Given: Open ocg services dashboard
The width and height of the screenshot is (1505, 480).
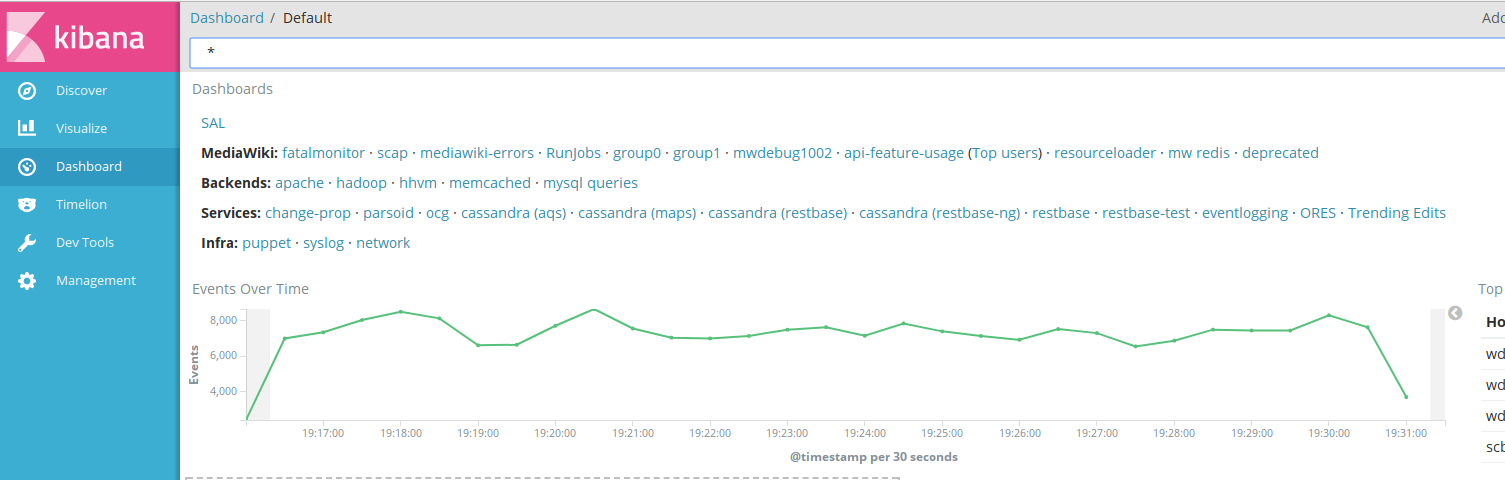Looking at the screenshot, I should 437,213.
